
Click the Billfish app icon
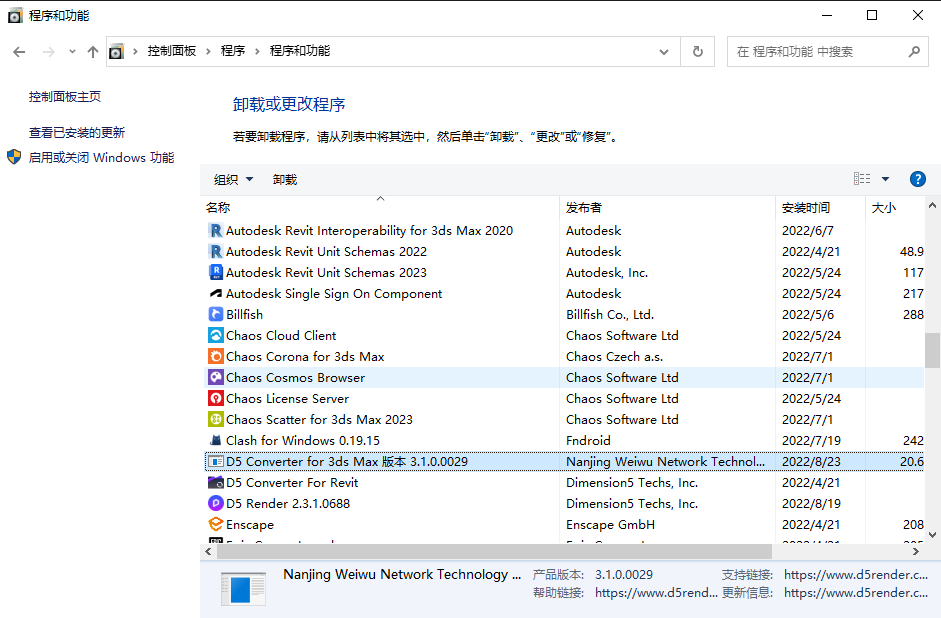pyautogui.click(x=215, y=314)
